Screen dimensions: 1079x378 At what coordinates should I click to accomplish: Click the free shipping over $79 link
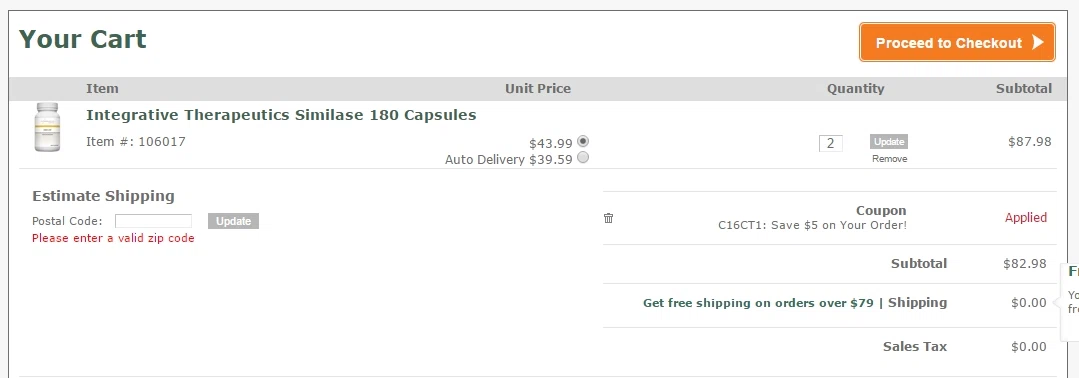pyautogui.click(x=758, y=303)
